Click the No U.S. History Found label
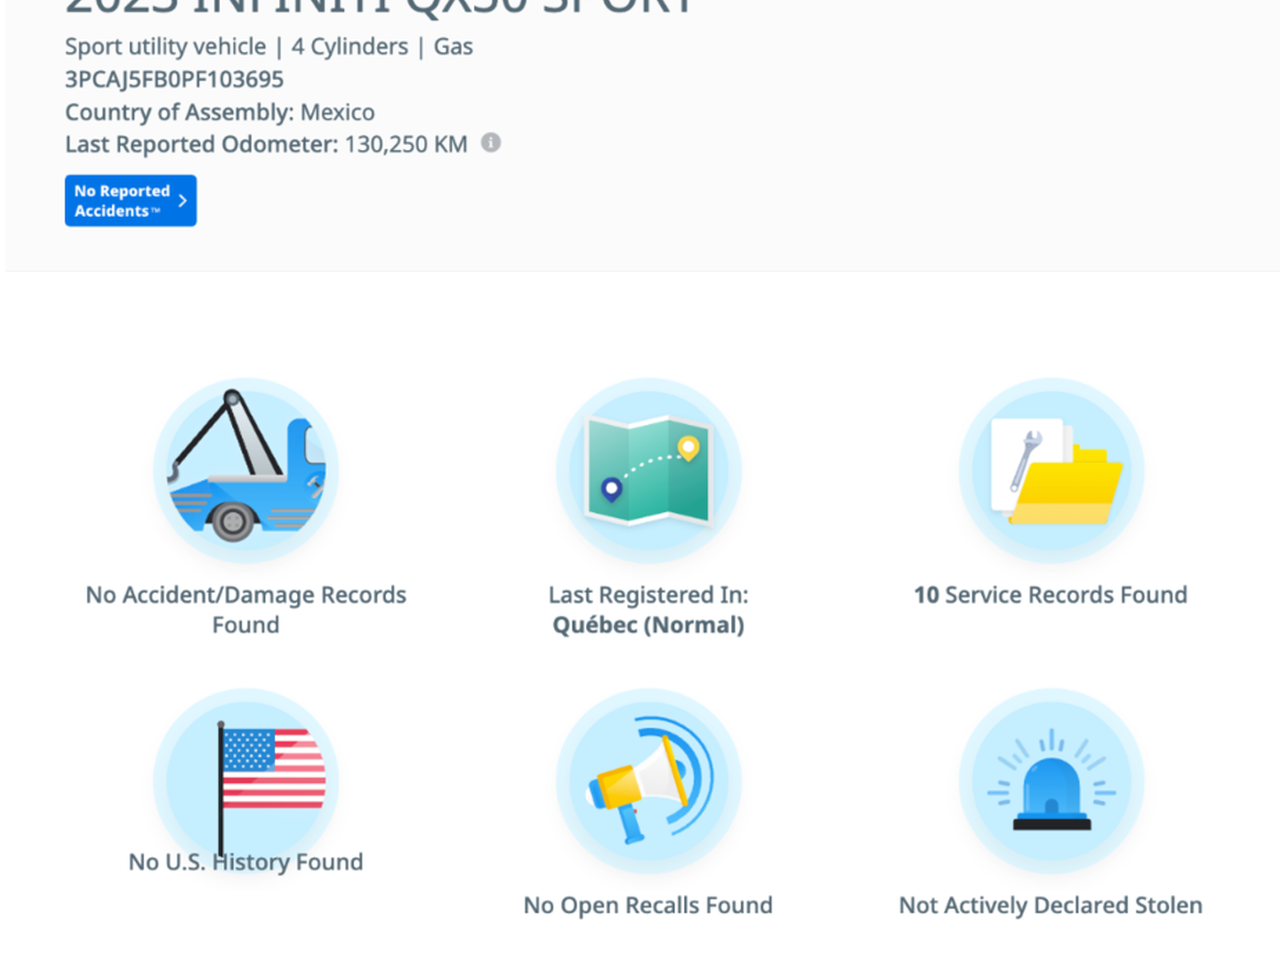 point(246,862)
